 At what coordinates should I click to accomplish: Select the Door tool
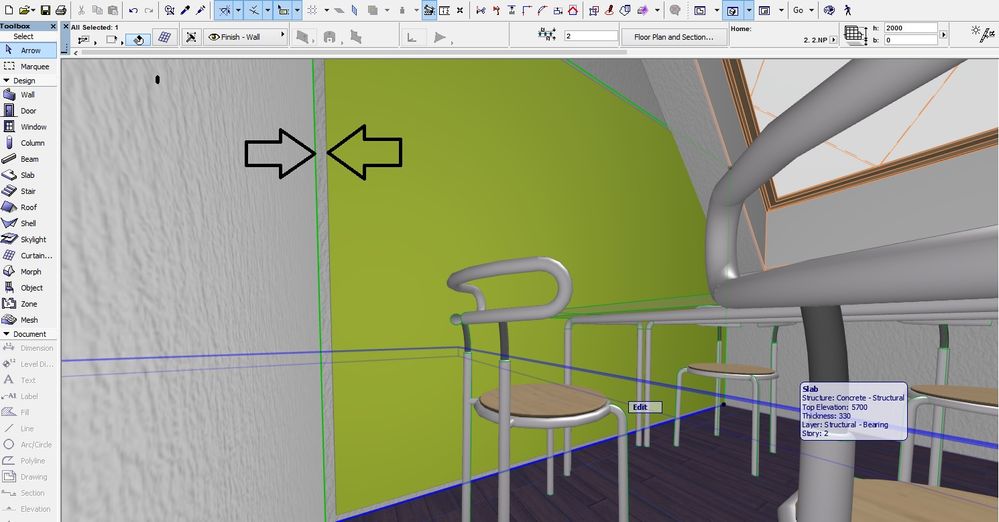tap(28, 110)
